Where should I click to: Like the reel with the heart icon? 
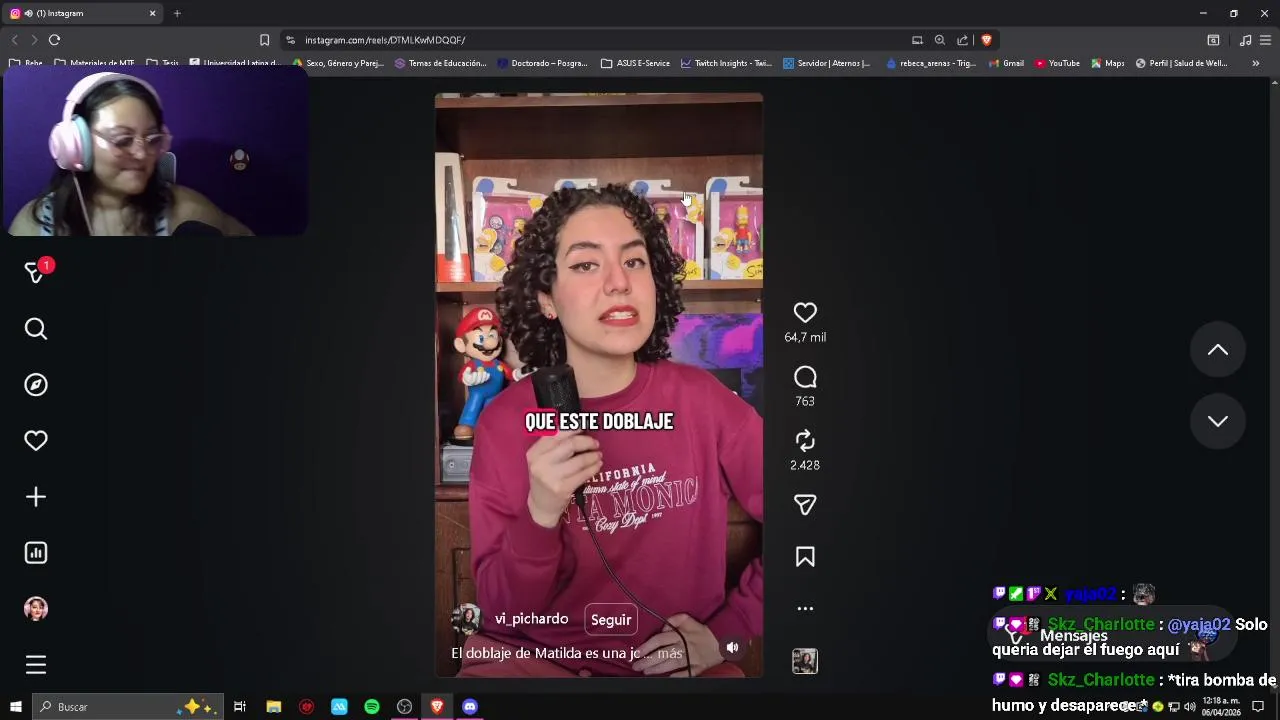click(805, 313)
